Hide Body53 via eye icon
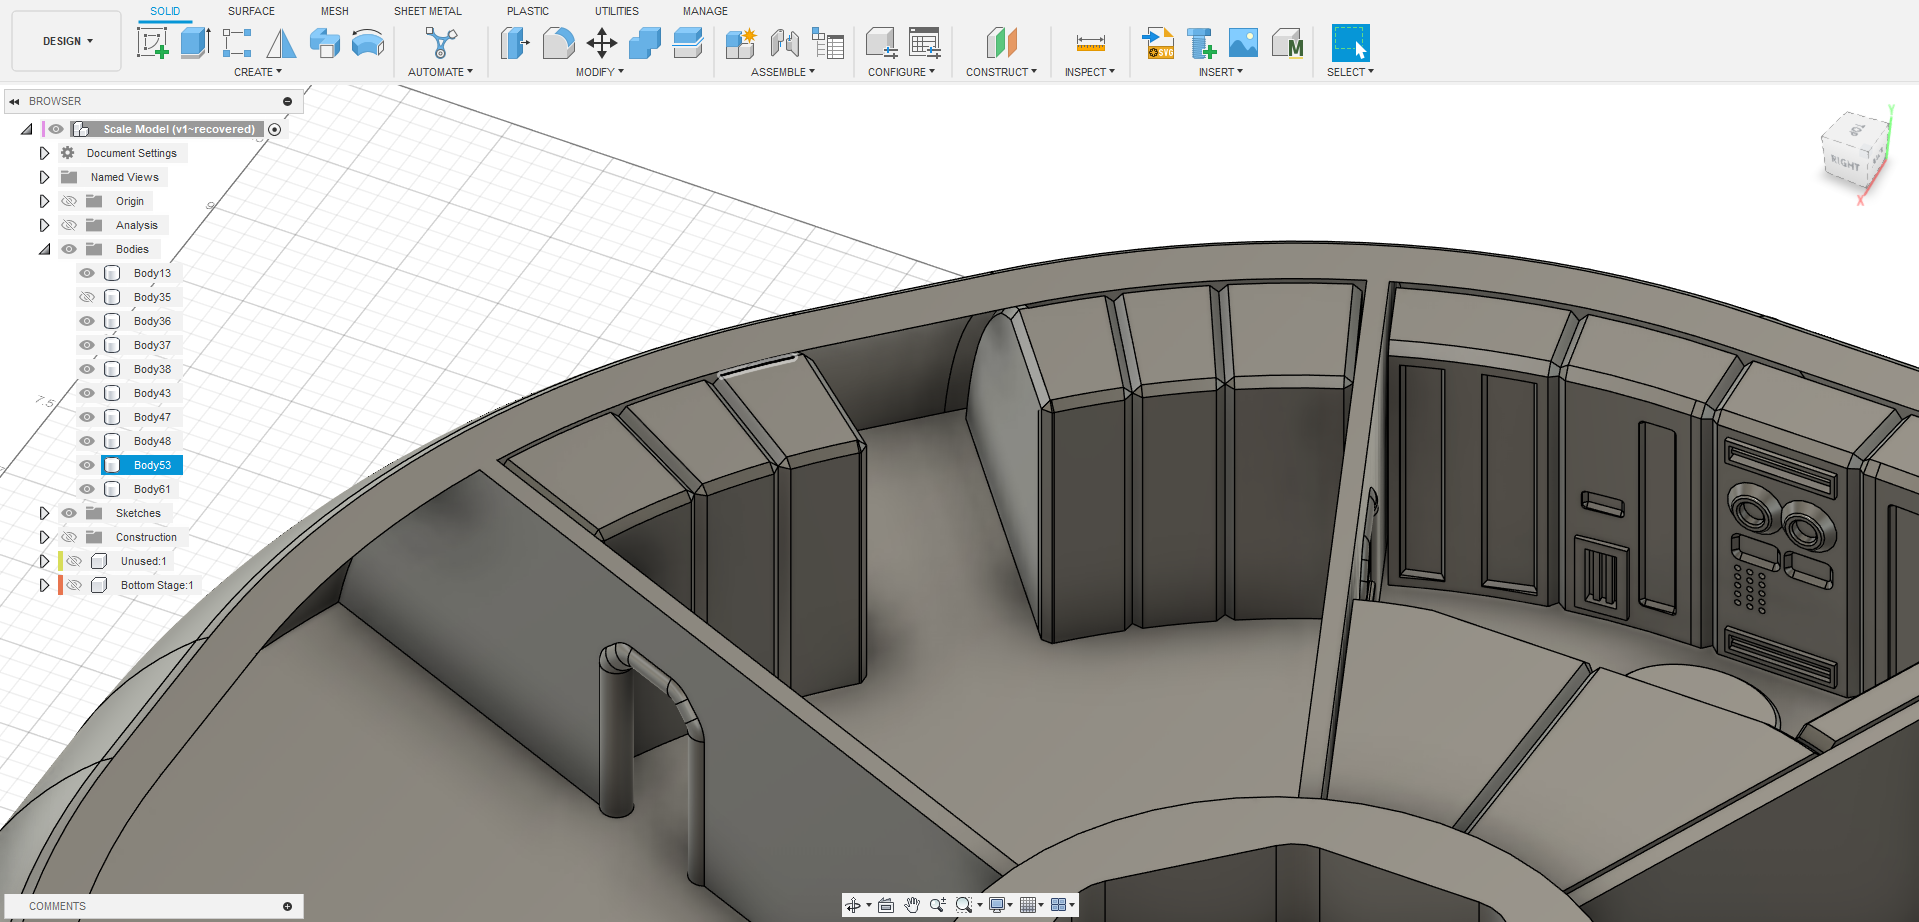This screenshot has width=1919, height=922. coord(87,465)
